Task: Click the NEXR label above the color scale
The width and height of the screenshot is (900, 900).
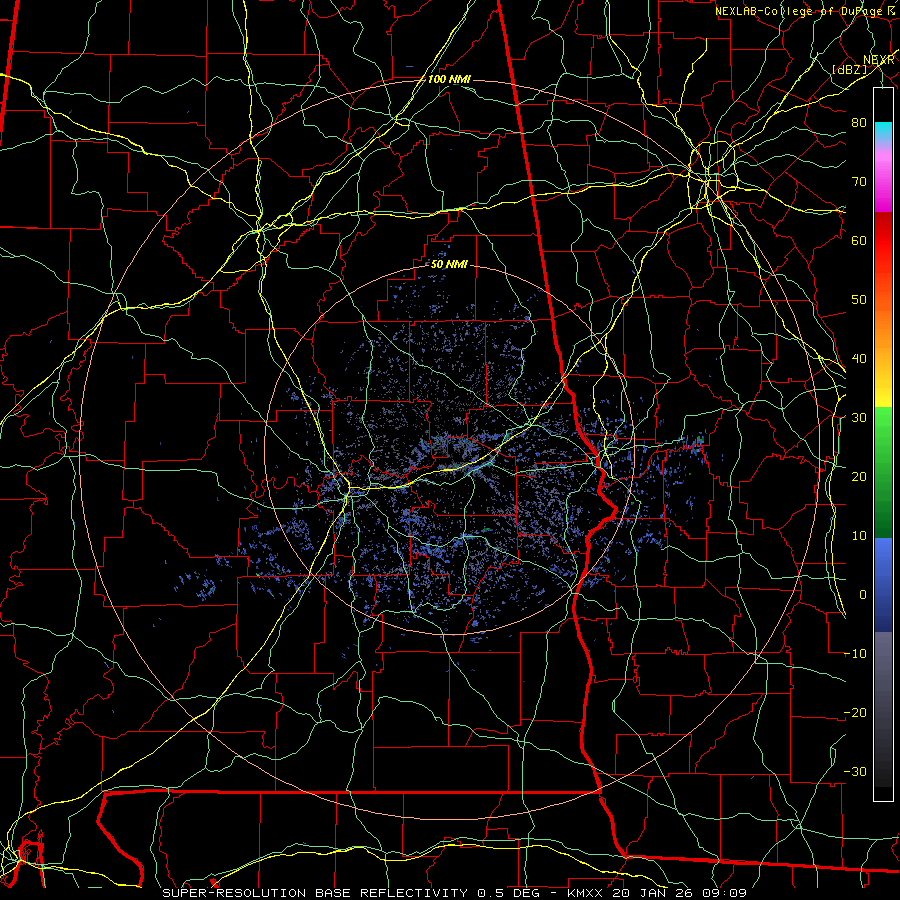Action: point(878,60)
